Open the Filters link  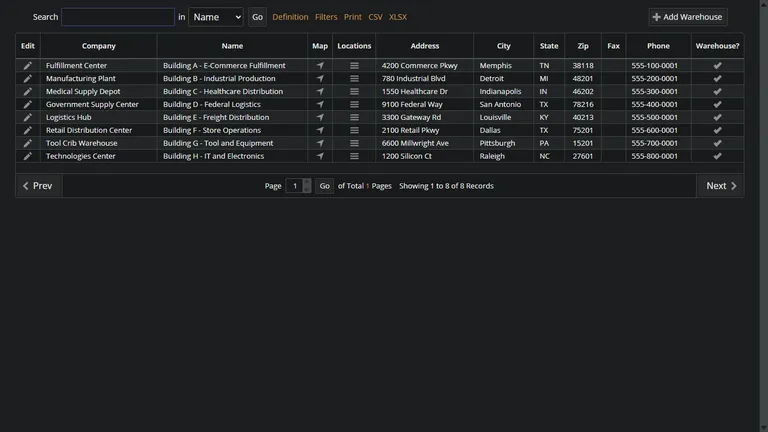pyautogui.click(x=326, y=17)
